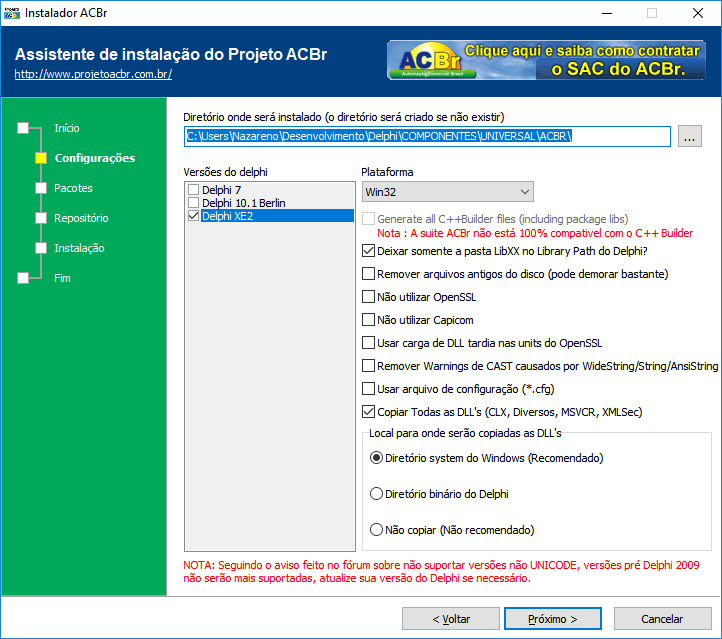Click the Cancelar button
The width and height of the screenshot is (722, 639).
662,619
